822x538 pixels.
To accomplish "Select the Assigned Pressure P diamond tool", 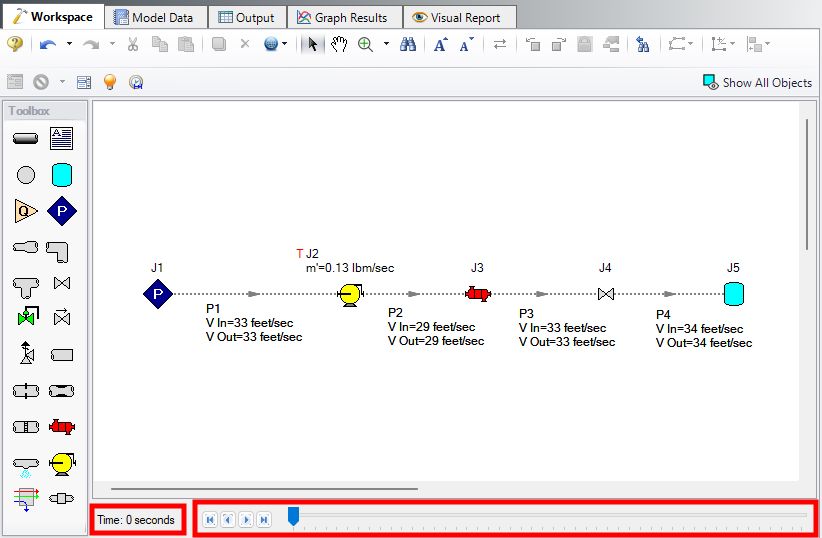I will coord(62,211).
